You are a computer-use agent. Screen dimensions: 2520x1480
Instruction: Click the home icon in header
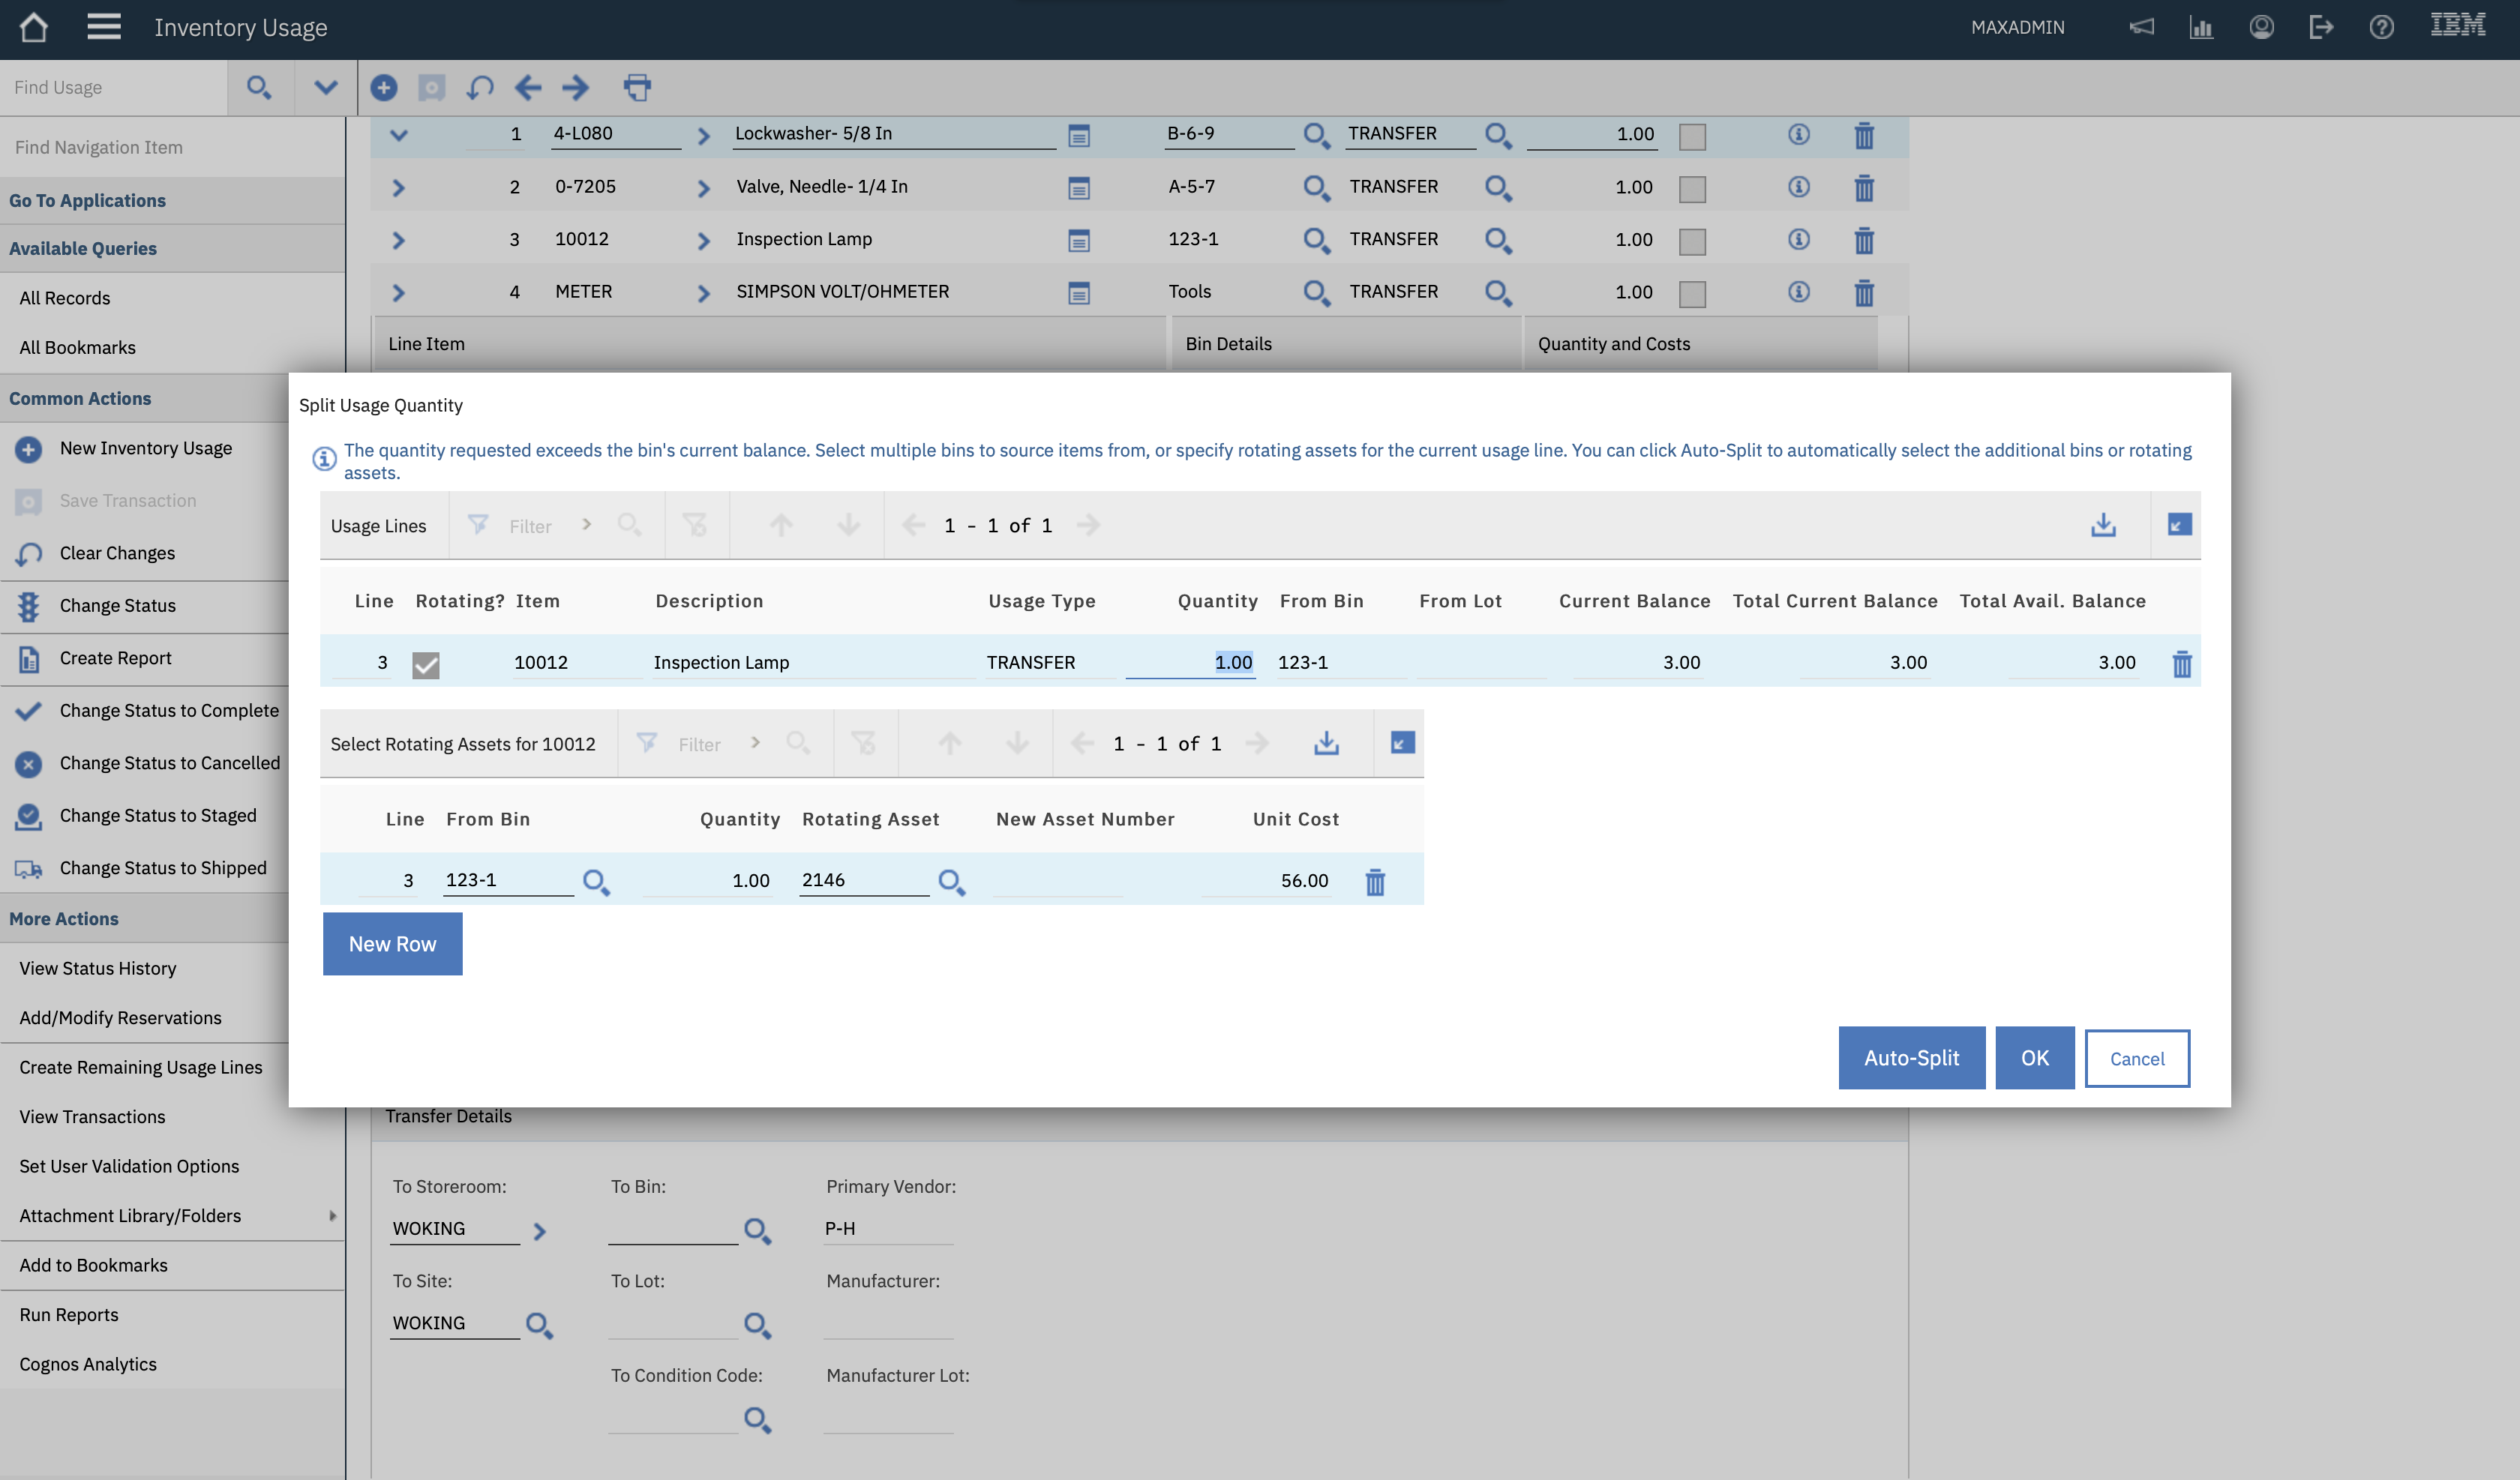(33, 27)
